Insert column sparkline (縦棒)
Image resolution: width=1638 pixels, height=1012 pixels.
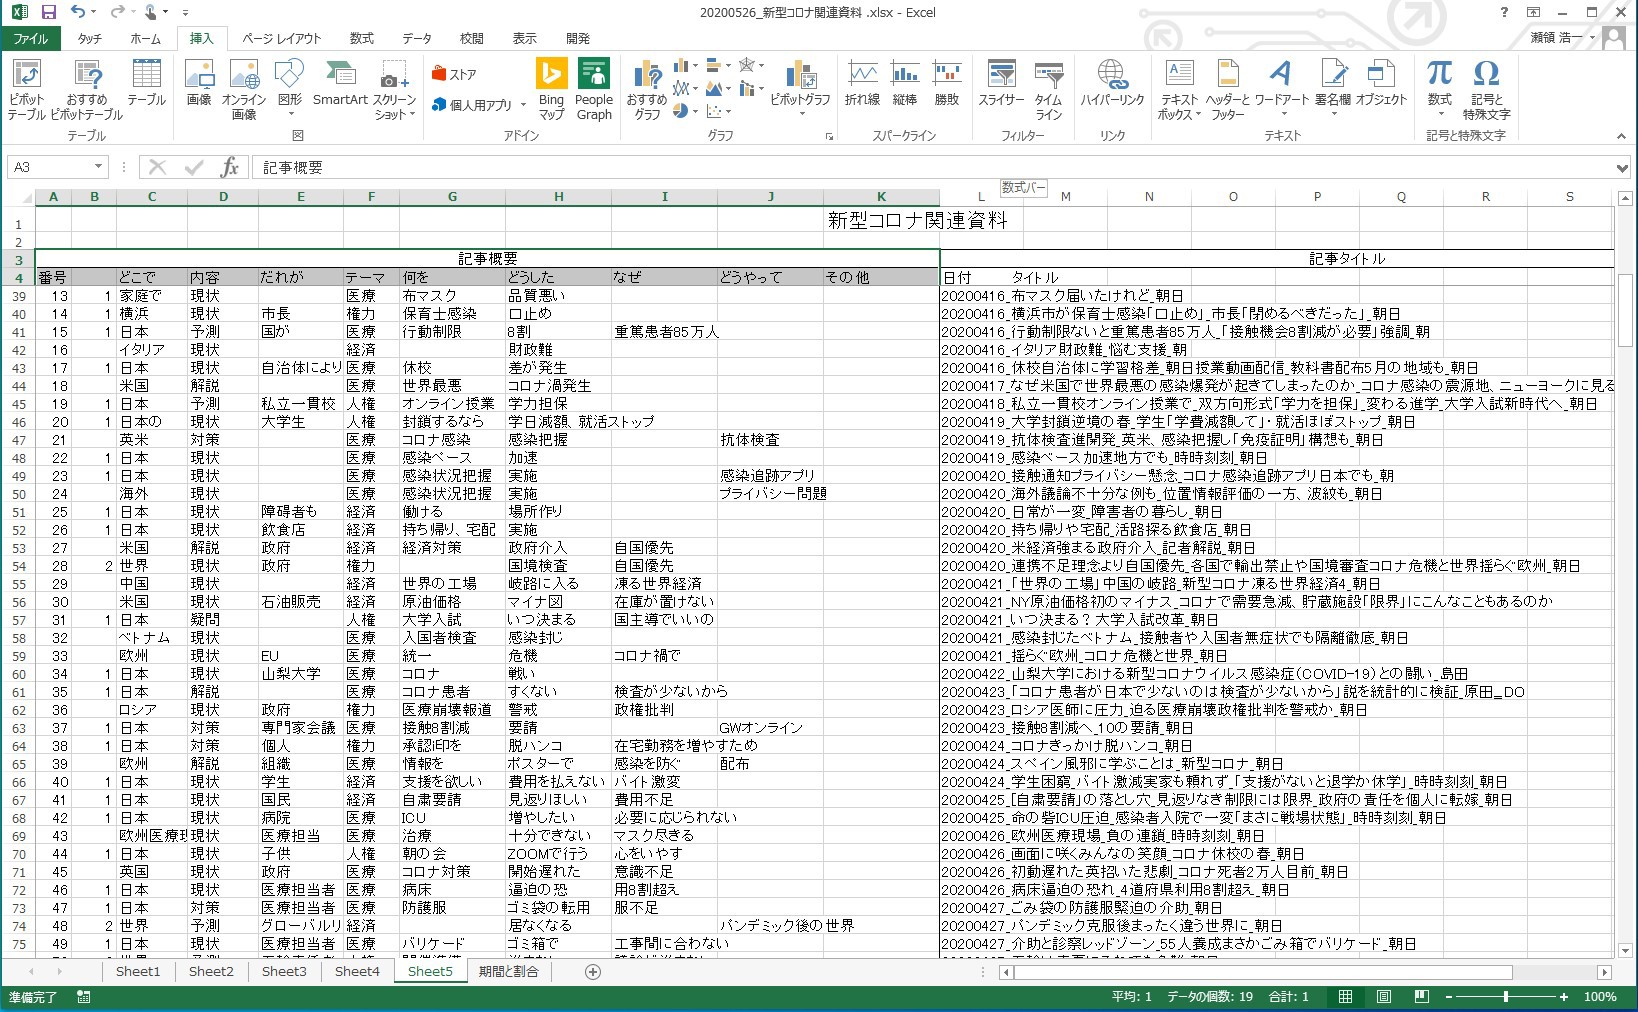tap(905, 83)
